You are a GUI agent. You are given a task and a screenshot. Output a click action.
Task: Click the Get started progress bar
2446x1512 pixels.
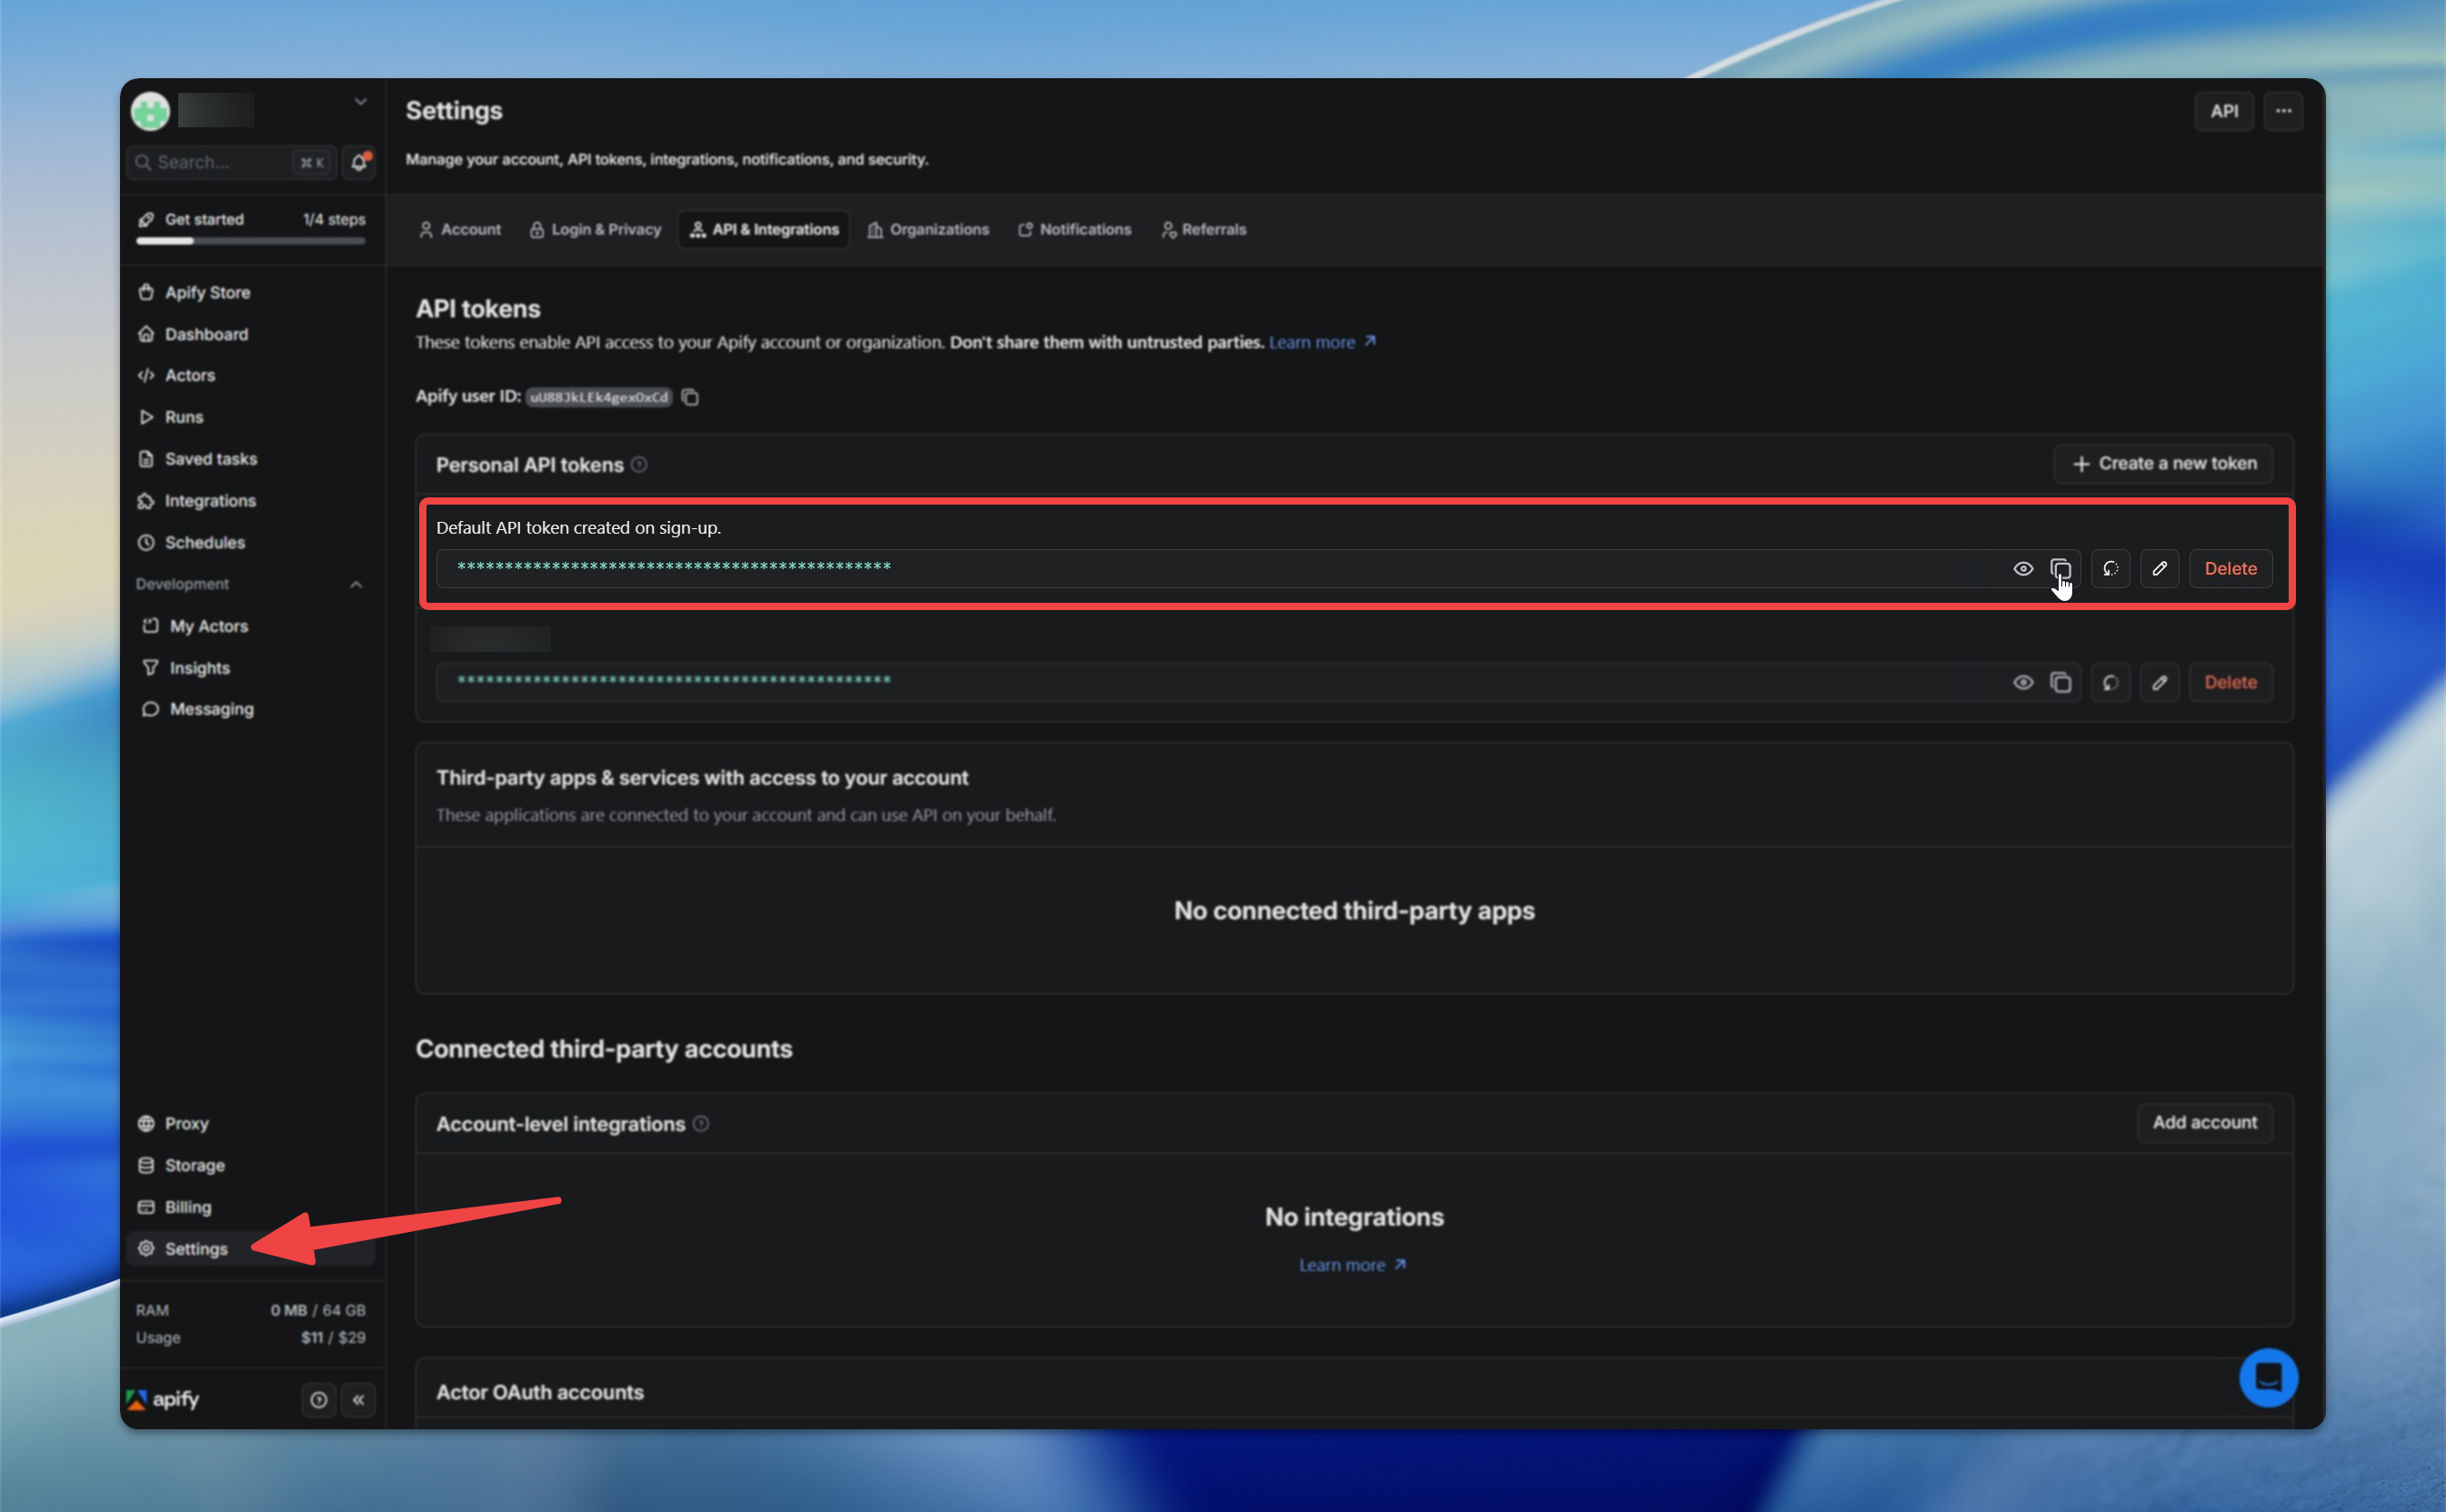[x=251, y=241]
